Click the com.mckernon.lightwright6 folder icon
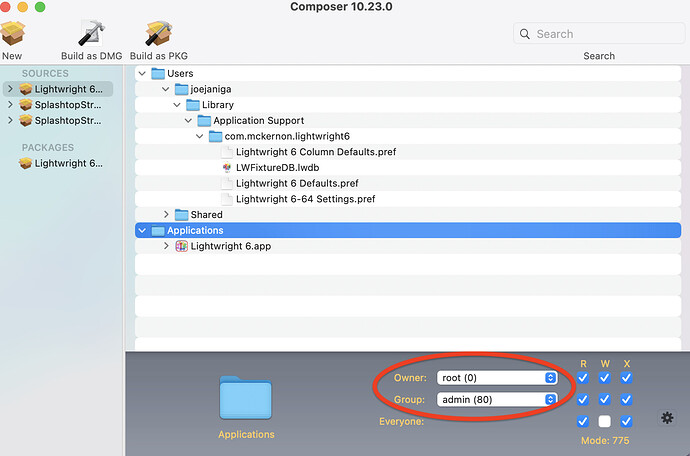This screenshot has height=456, width=690. [x=216, y=136]
